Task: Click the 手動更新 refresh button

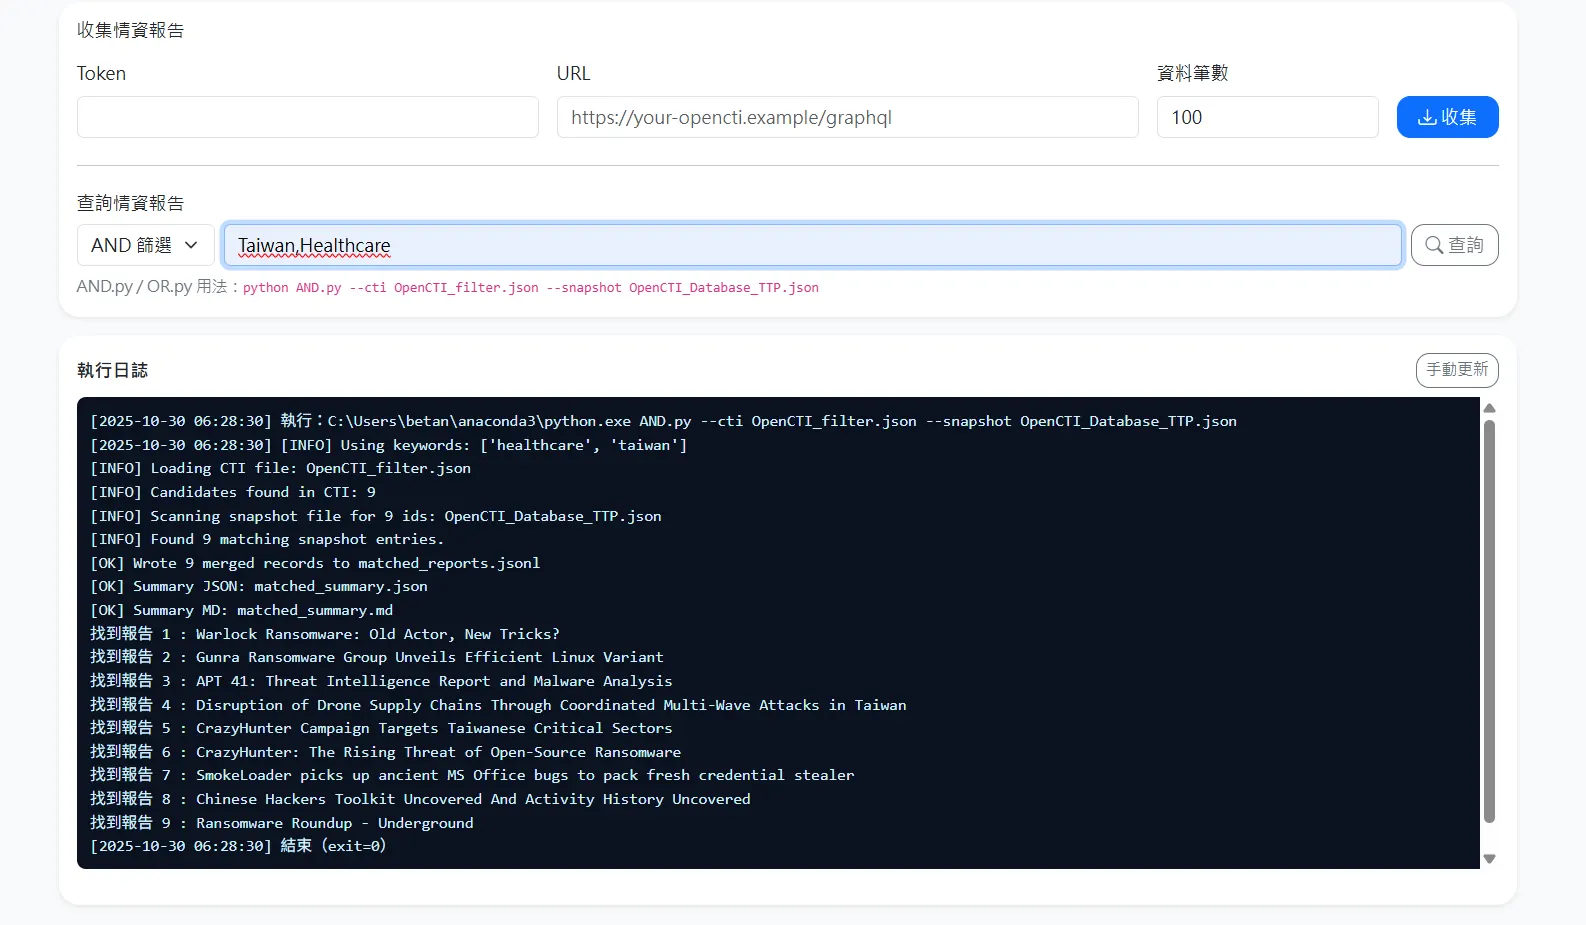Action: pos(1457,370)
